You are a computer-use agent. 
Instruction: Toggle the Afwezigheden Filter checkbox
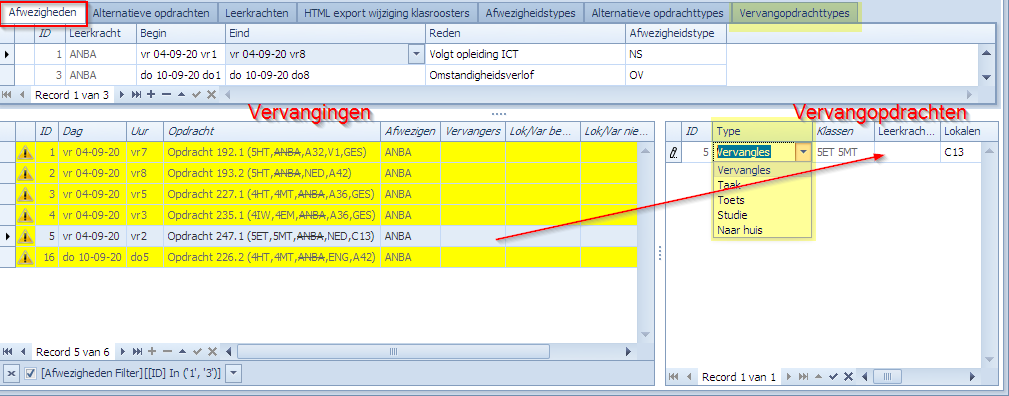pos(30,373)
